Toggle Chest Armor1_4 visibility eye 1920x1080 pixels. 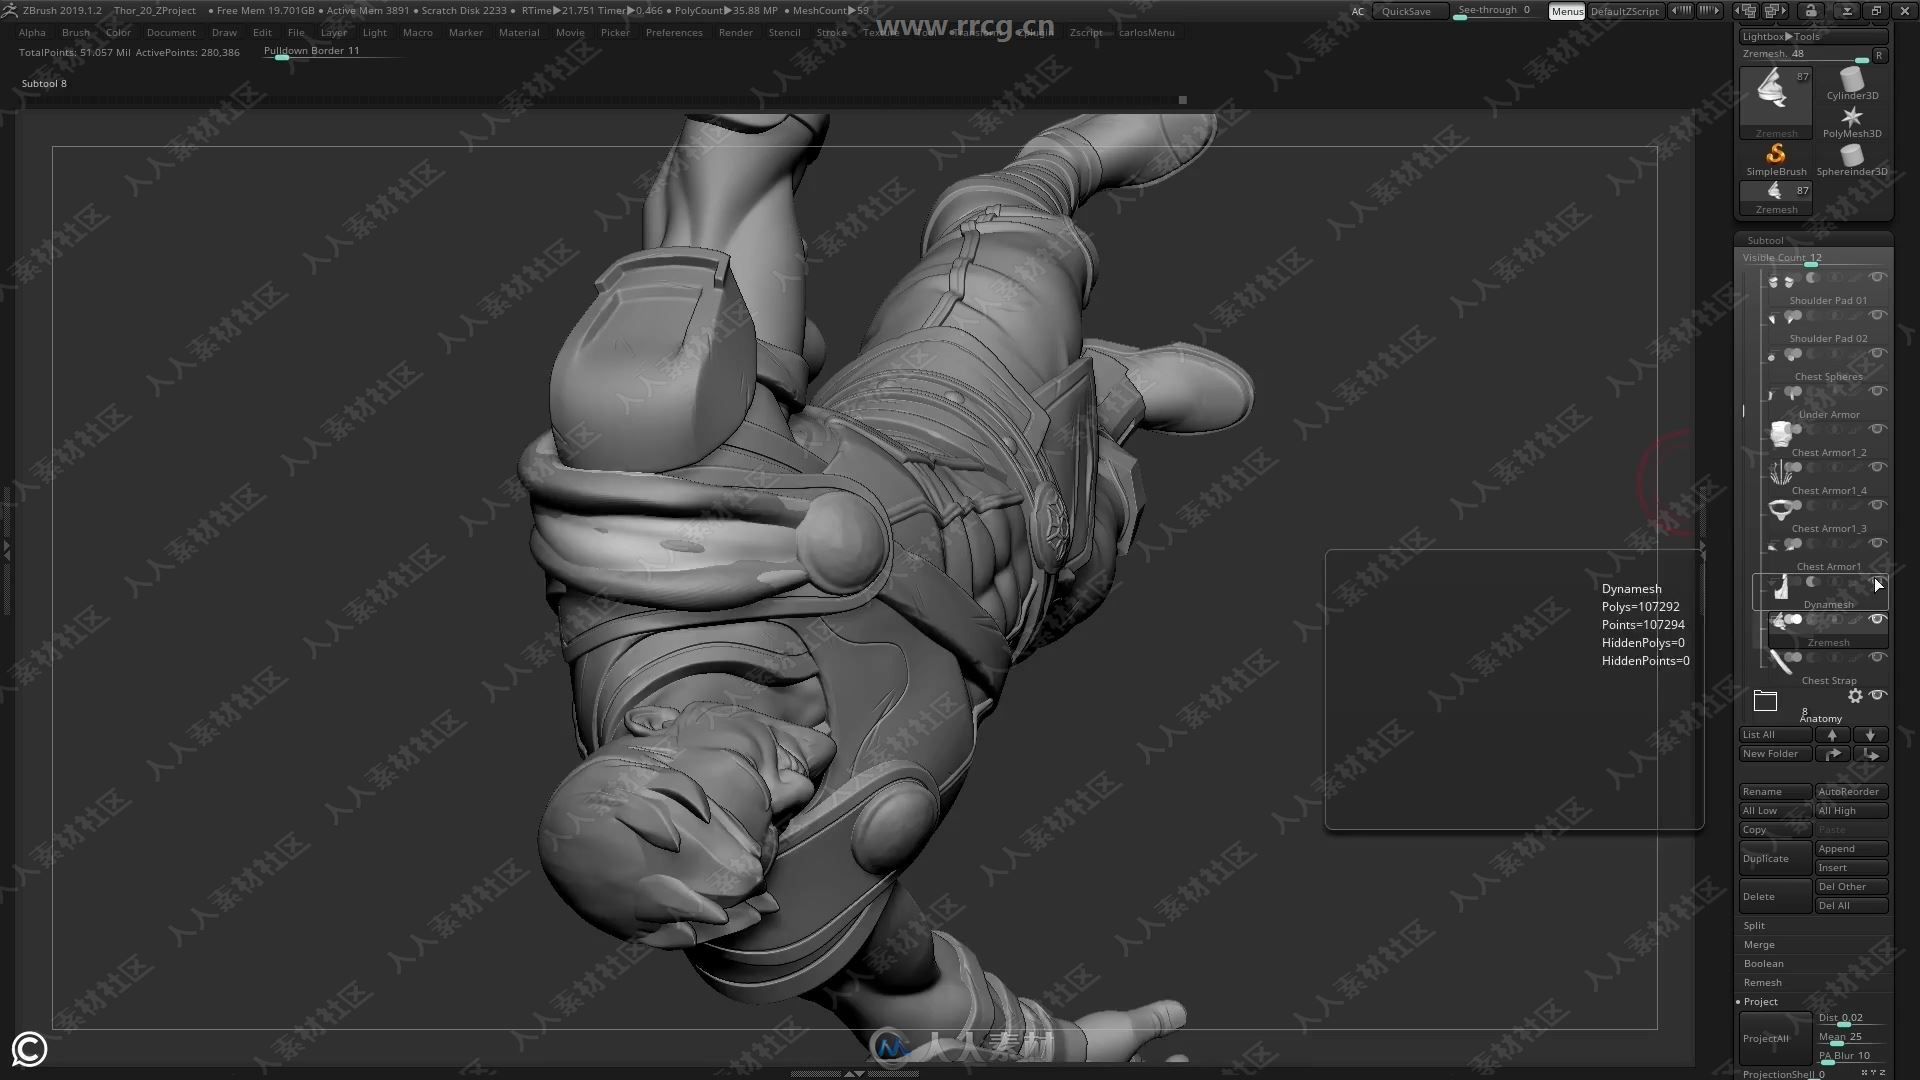[x=1877, y=468]
